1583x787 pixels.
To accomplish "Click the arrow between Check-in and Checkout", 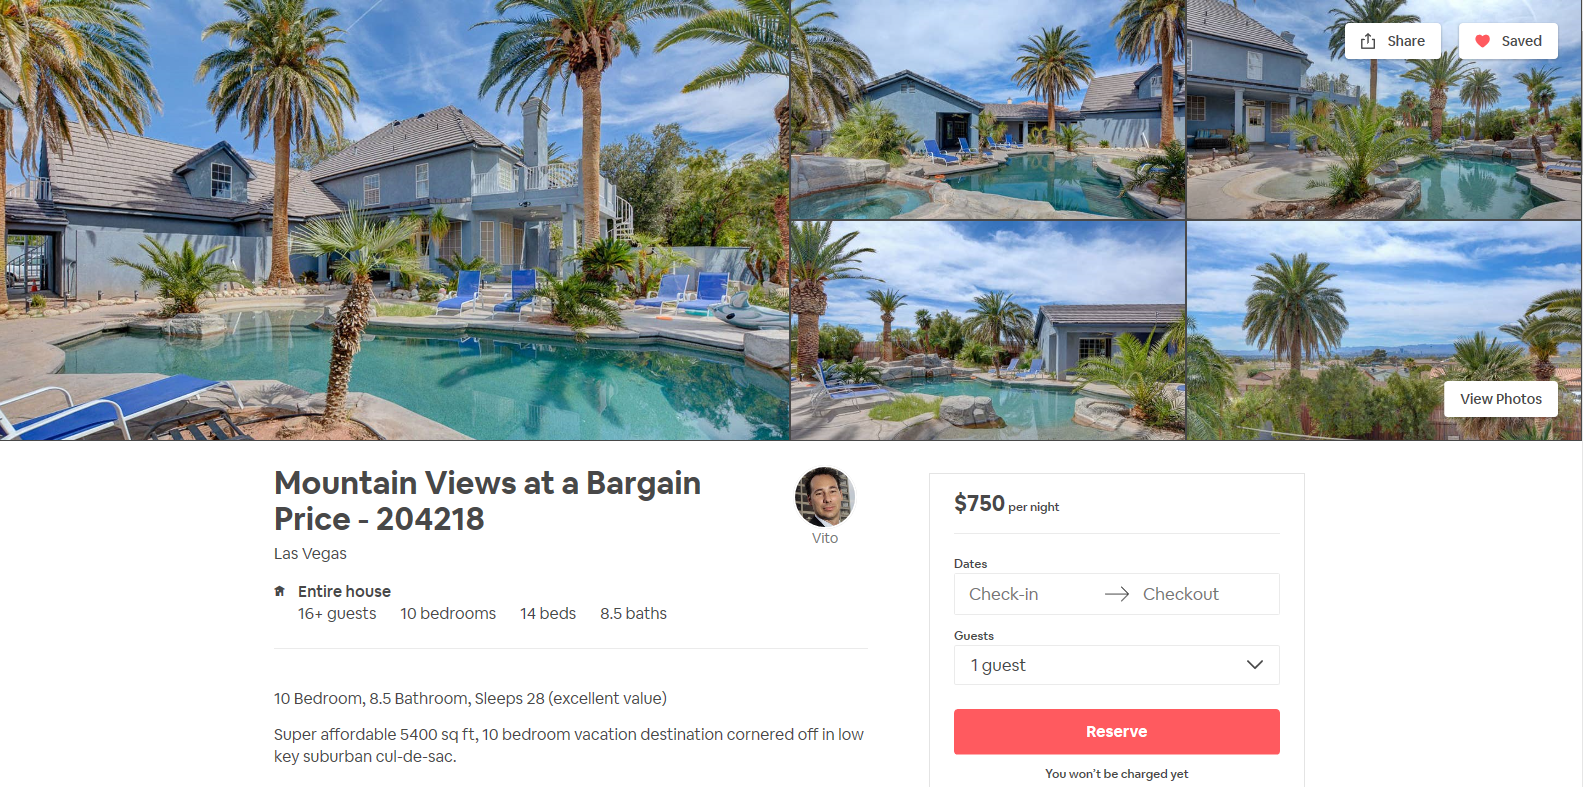I will tap(1117, 594).
